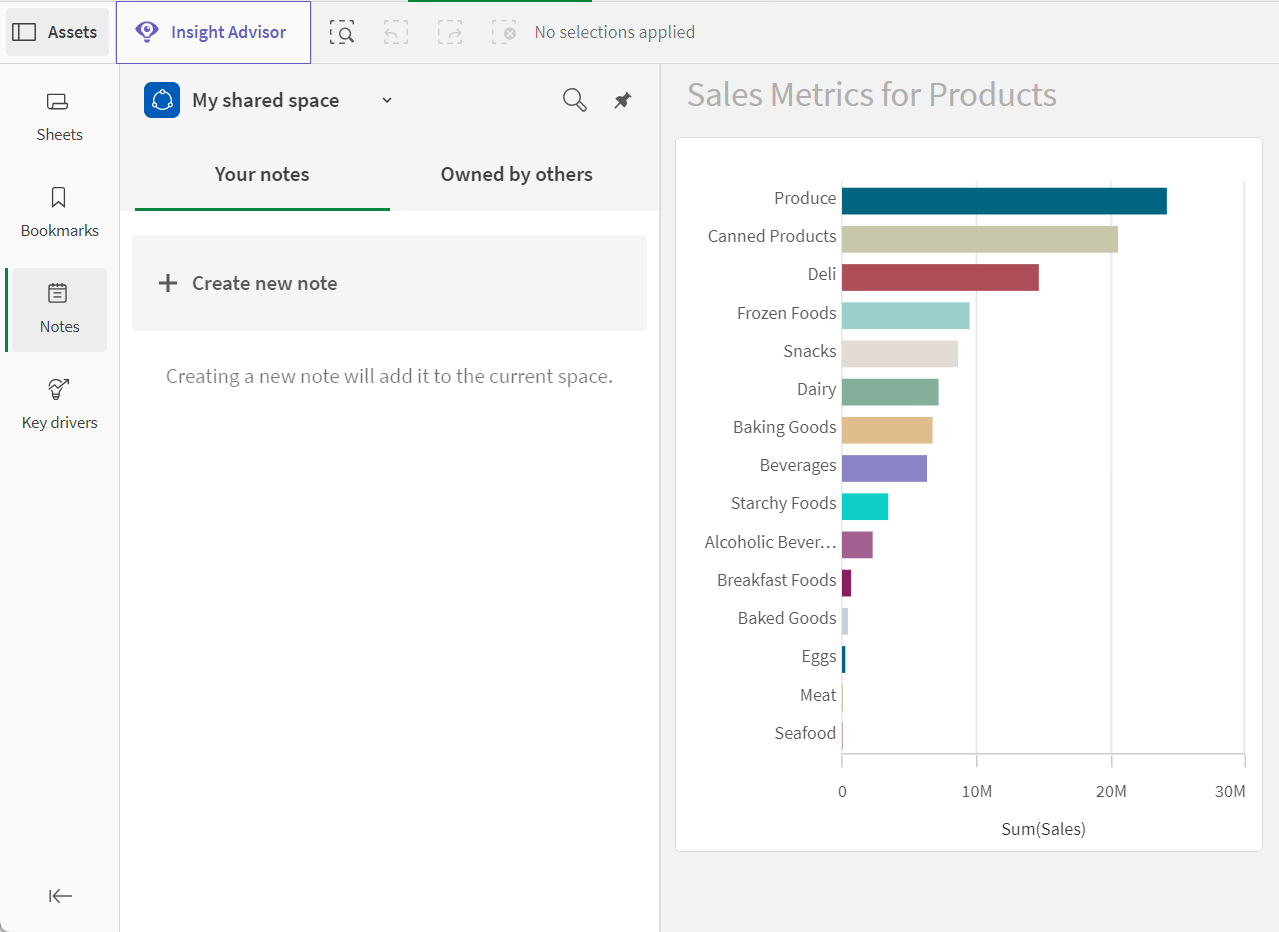
Task: Click the Deli axis label
Action: pos(822,274)
